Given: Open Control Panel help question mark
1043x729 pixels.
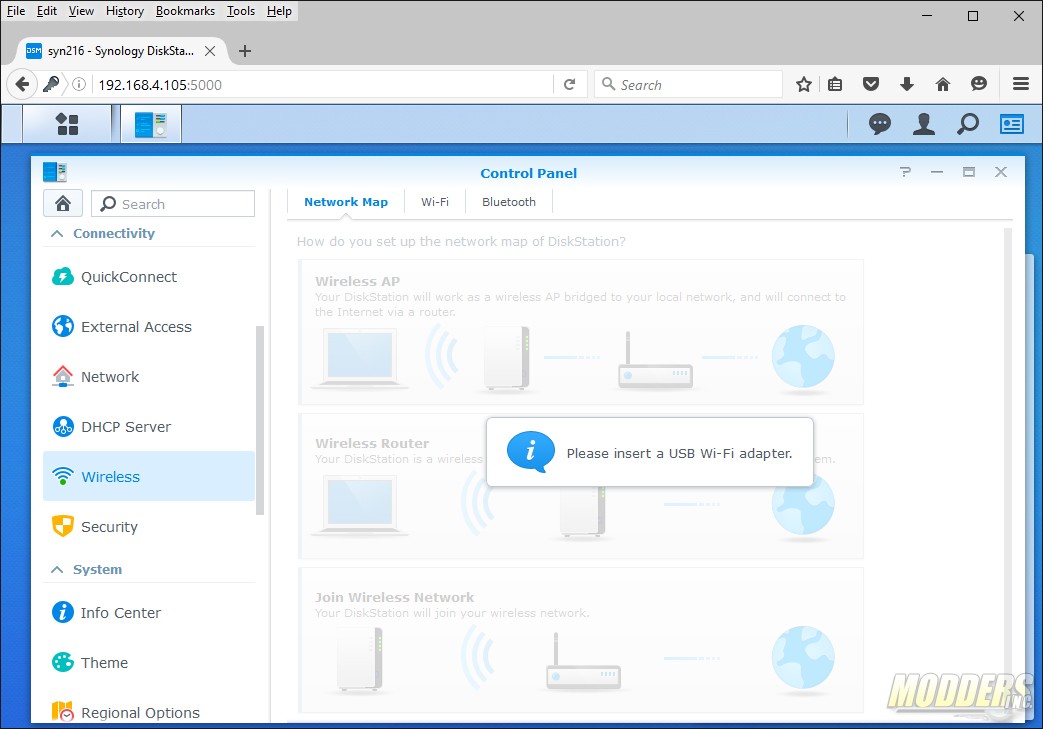Looking at the screenshot, I should click(905, 172).
